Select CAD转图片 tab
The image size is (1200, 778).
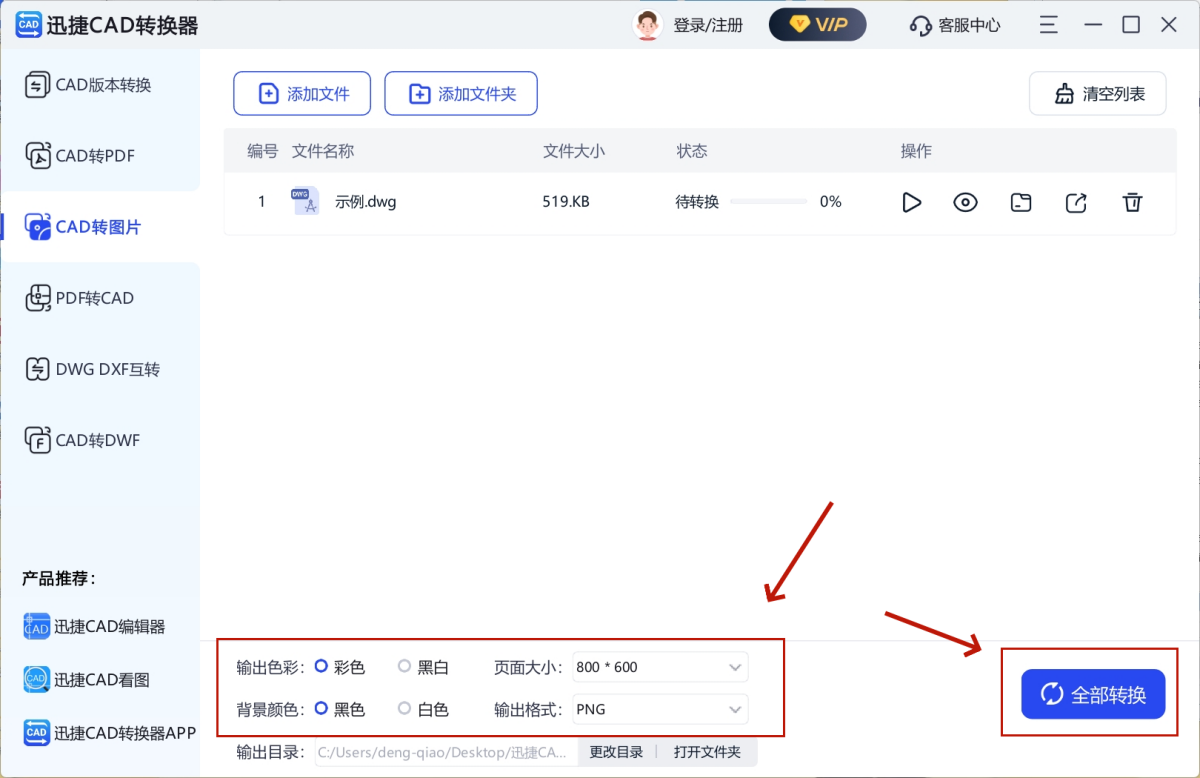point(100,227)
